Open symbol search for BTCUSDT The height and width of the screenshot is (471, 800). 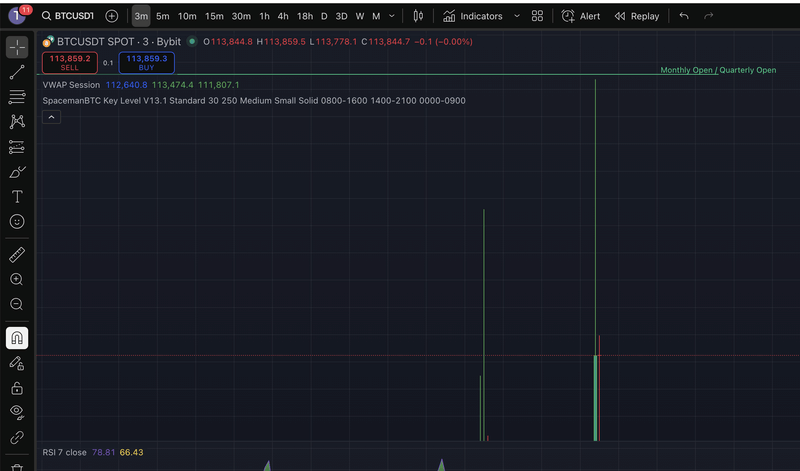pos(68,16)
